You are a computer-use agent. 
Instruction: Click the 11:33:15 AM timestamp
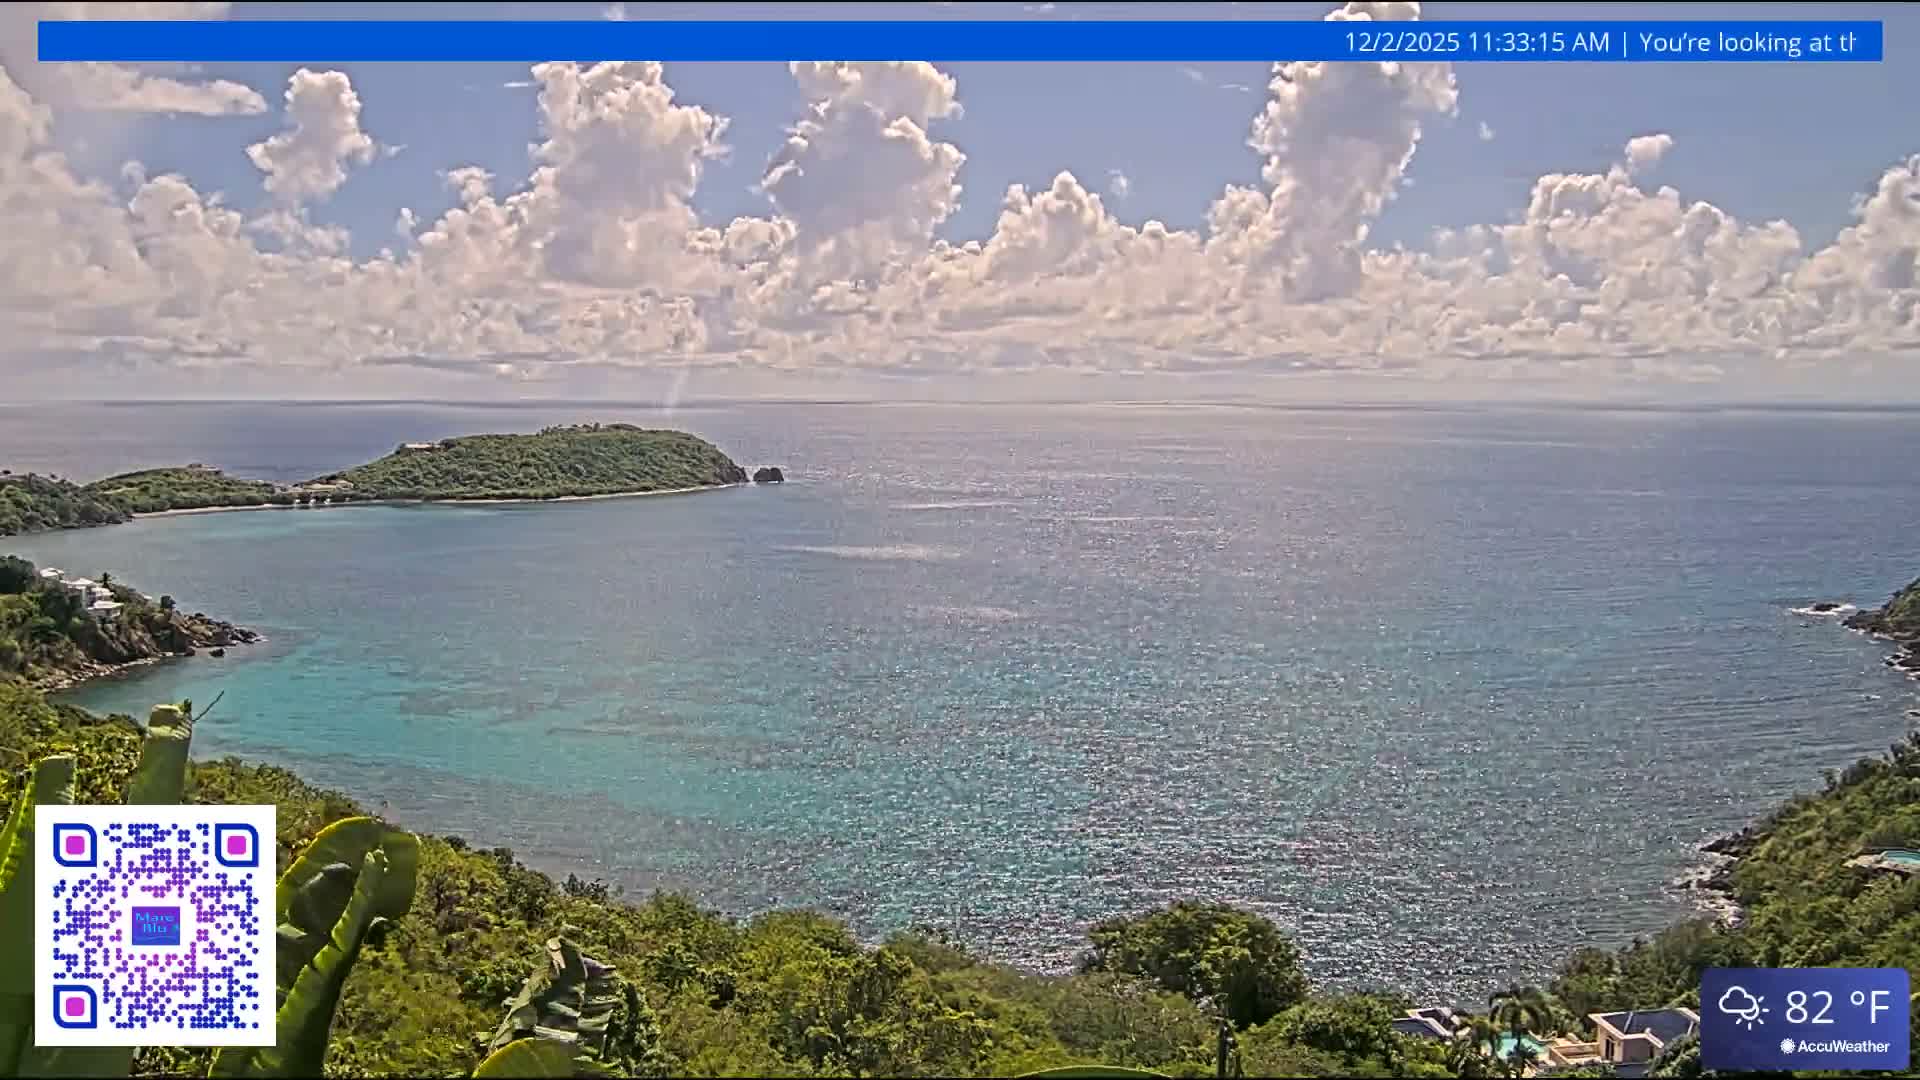pyautogui.click(x=1540, y=42)
